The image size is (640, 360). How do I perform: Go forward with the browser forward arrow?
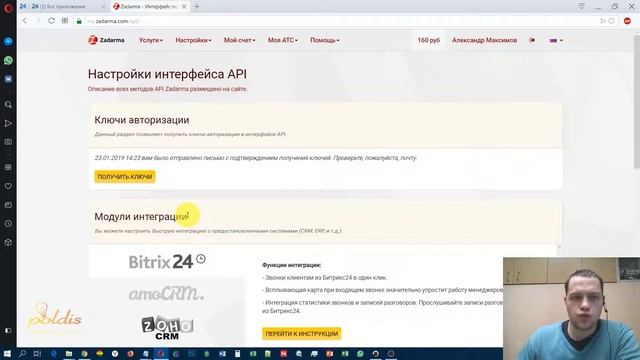(38, 21)
